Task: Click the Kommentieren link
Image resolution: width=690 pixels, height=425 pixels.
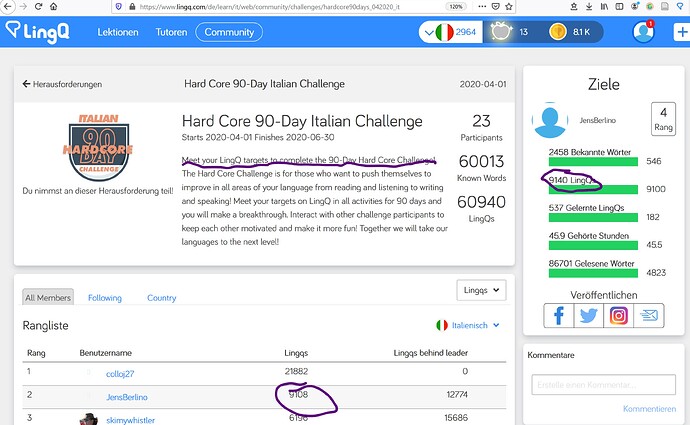Action: coord(649,409)
